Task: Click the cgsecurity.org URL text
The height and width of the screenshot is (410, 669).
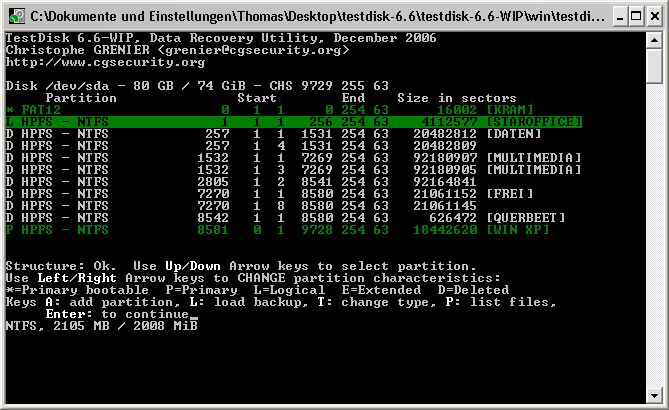Action: click(105, 62)
